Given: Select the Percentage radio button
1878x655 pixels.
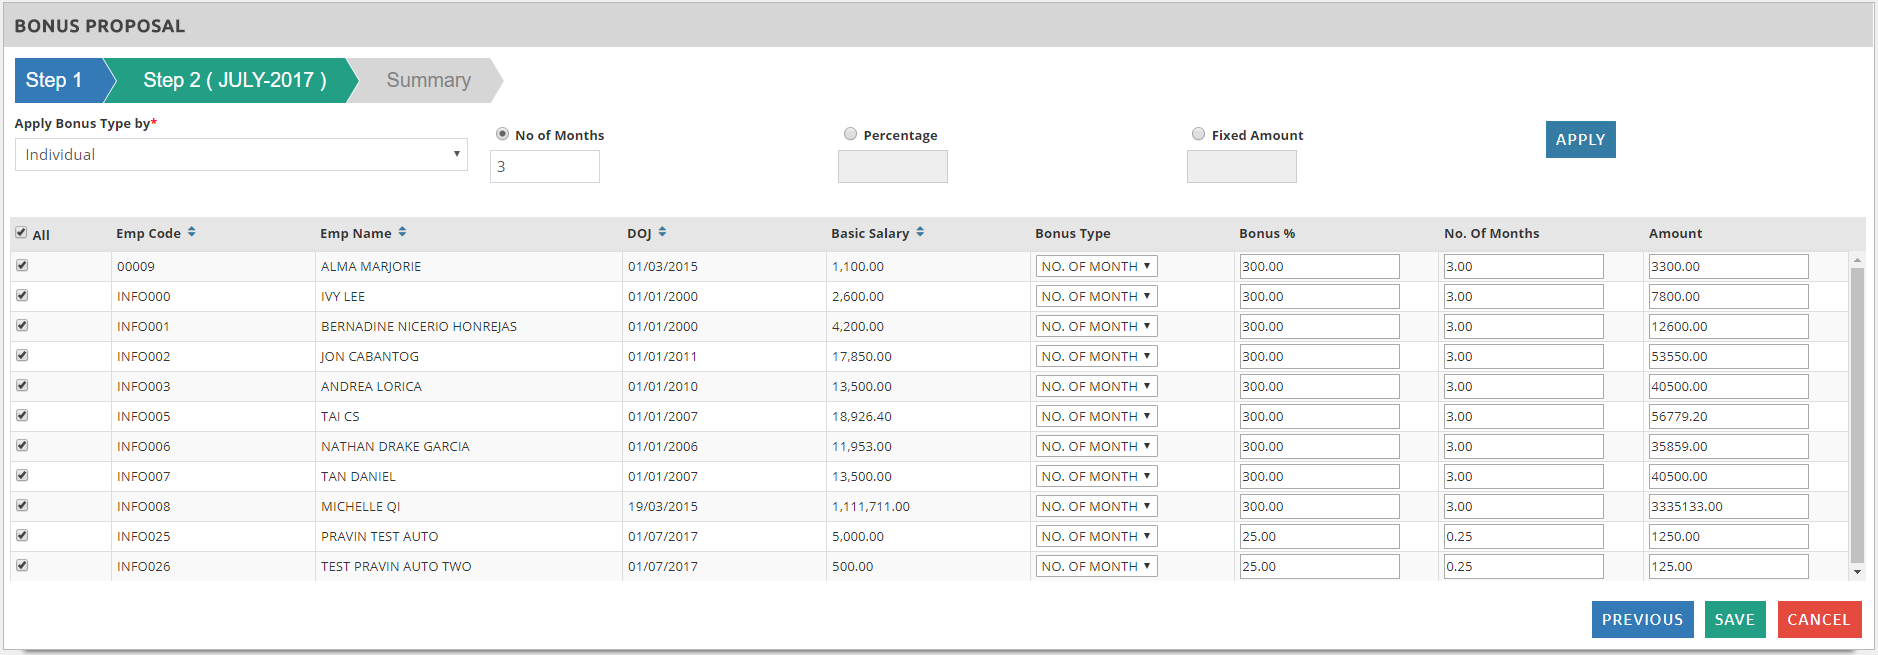Looking at the screenshot, I should 850,134.
